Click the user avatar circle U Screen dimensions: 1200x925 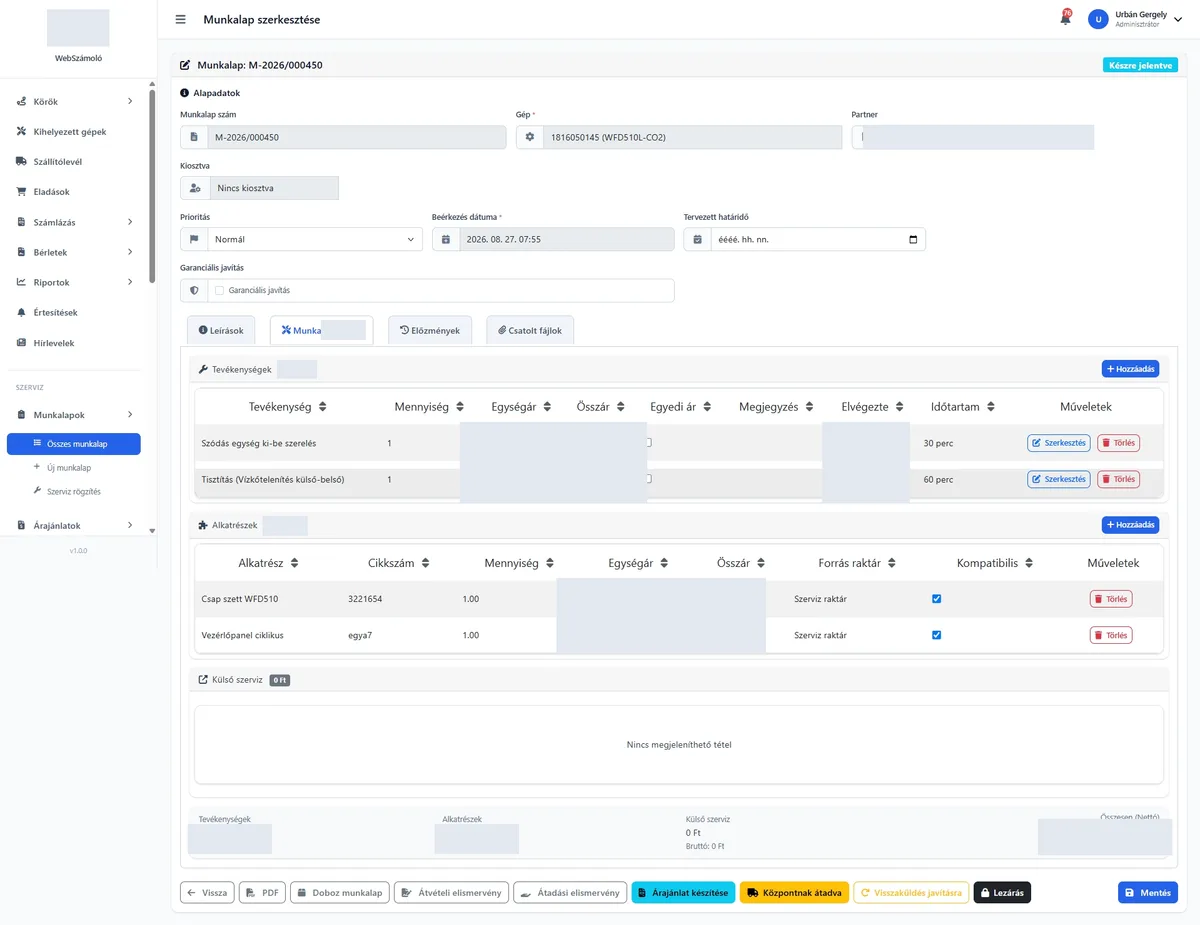(1099, 19)
